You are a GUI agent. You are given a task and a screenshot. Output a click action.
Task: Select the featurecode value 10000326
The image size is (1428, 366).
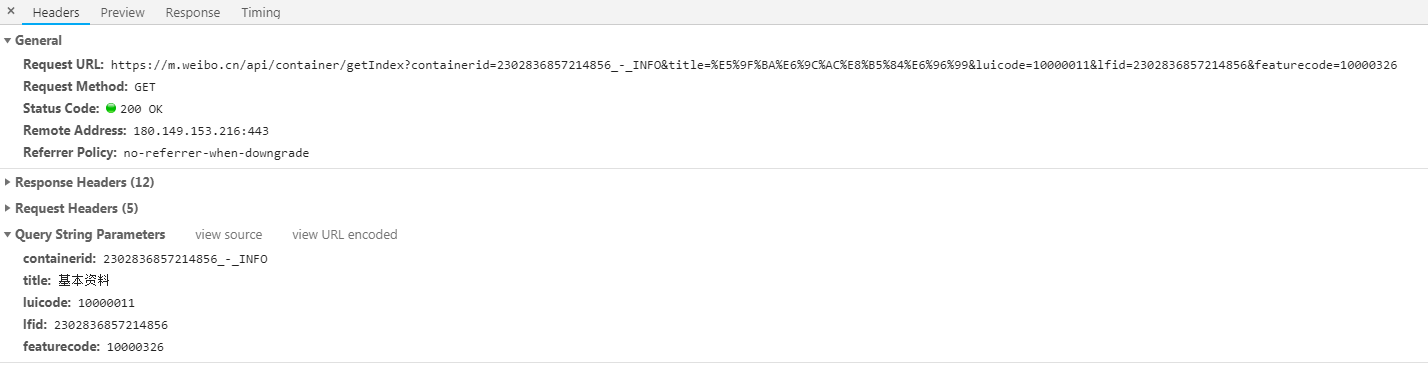pyautogui.click(x=135, y=347)
